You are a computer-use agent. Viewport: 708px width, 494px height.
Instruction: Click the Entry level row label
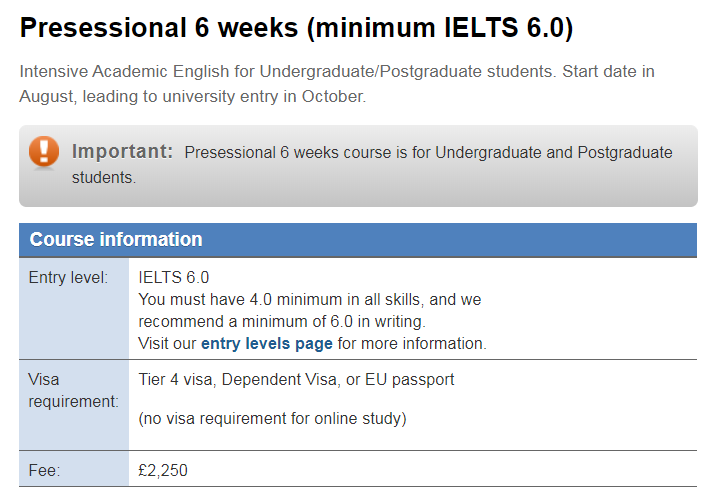coord(68,277)
